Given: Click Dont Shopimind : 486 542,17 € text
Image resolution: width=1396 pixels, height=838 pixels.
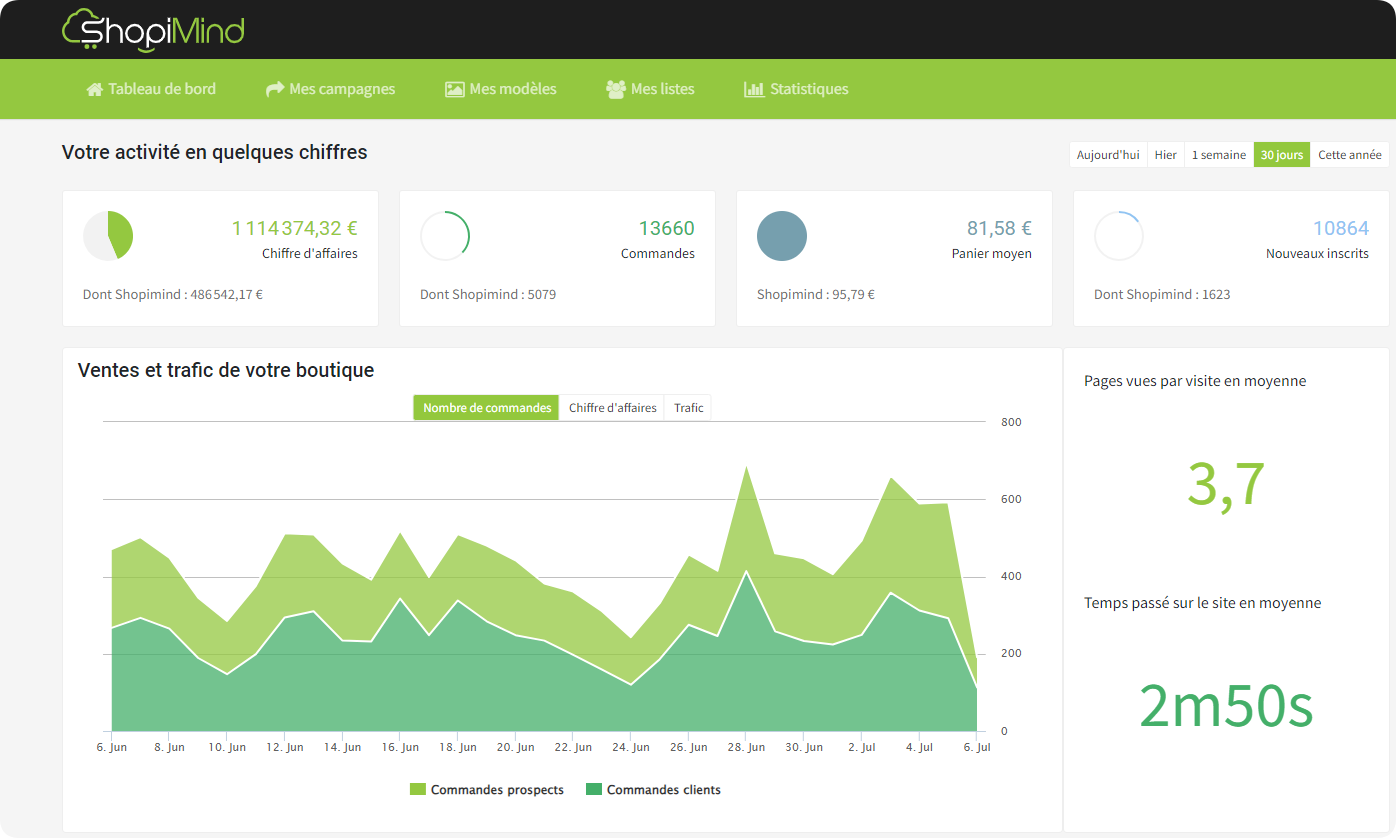Looking at the screenshot, I should coord(173,295).
